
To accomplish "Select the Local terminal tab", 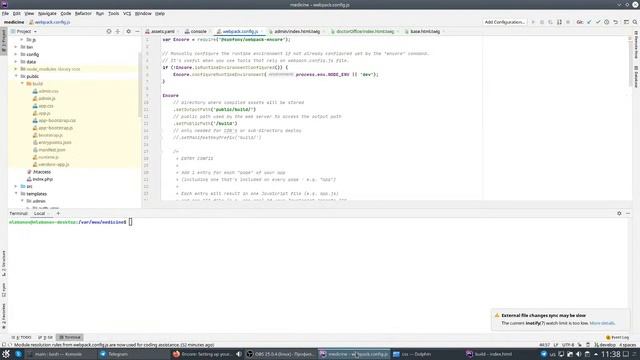I will pos(39,213).
